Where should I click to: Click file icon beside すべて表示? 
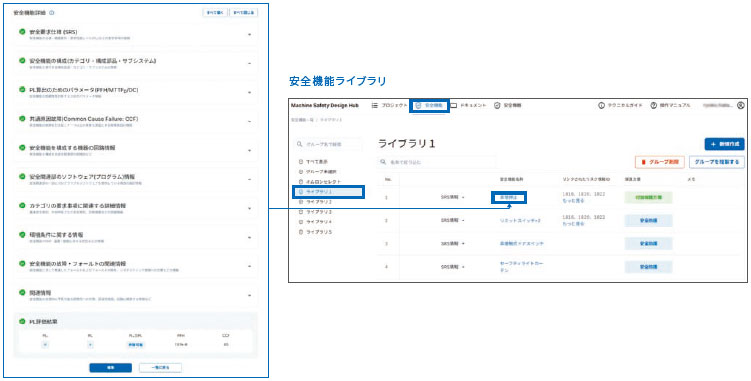(x=301, y=162)
